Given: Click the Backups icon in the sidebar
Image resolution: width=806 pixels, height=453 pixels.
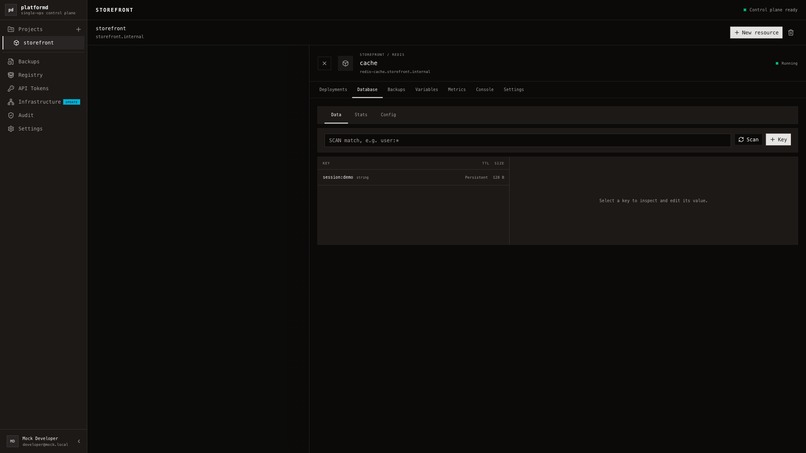Looking at the screenshot, I should click(11, 61).
